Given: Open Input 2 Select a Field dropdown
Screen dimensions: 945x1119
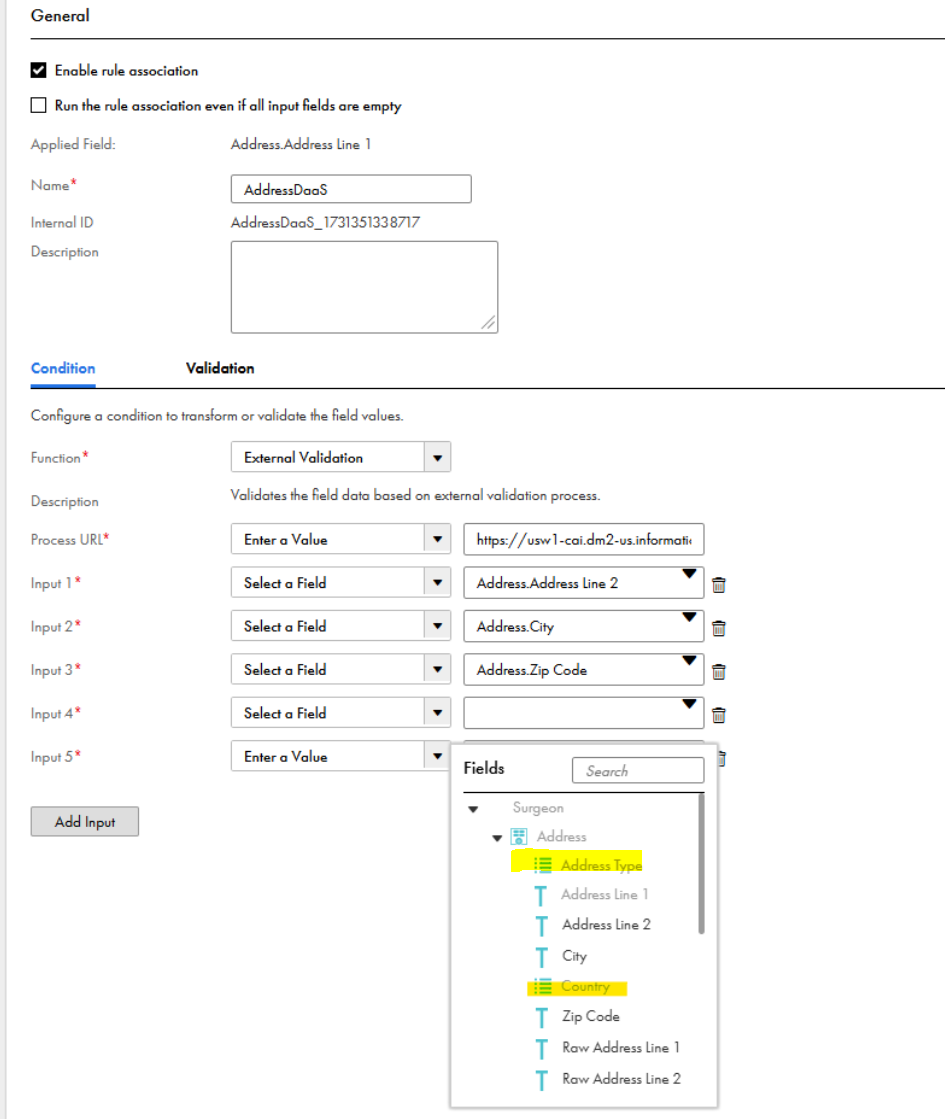Looking at the screenshot, I should click(x=438, y=627).
